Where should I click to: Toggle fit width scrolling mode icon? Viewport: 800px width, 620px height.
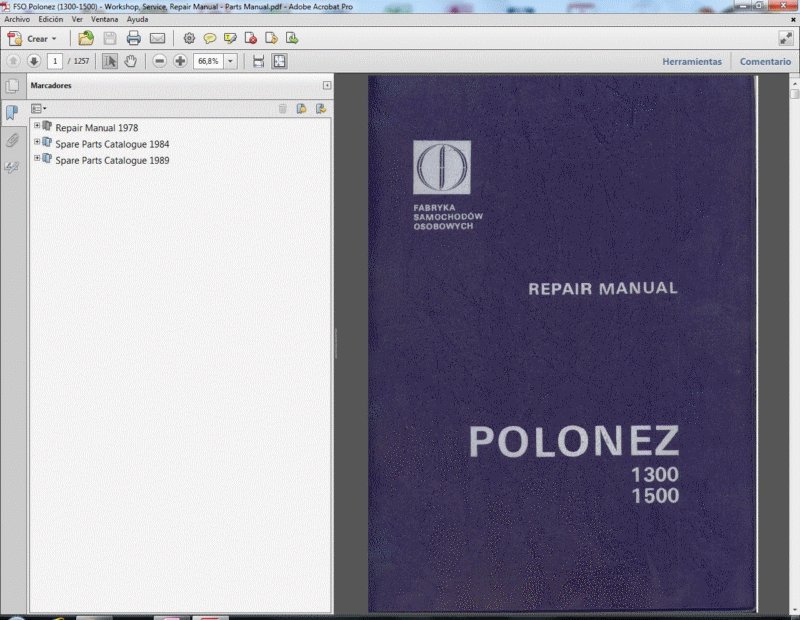[x=259, y=61]
